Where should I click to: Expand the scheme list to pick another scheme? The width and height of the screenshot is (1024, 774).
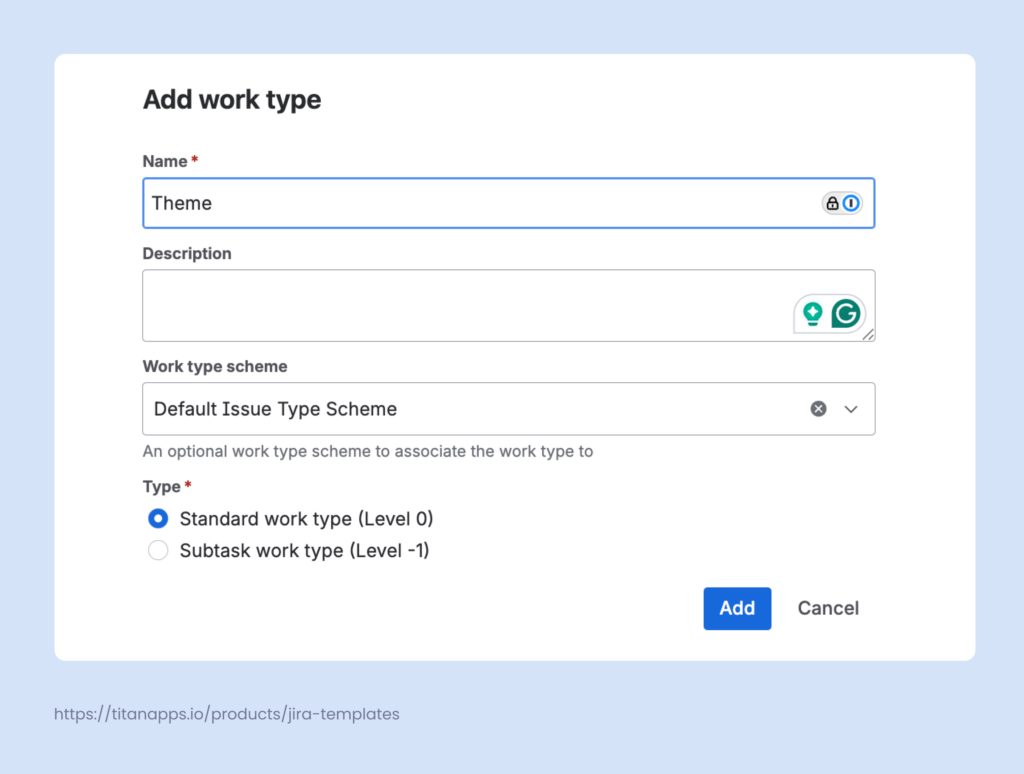pos(851,408)
